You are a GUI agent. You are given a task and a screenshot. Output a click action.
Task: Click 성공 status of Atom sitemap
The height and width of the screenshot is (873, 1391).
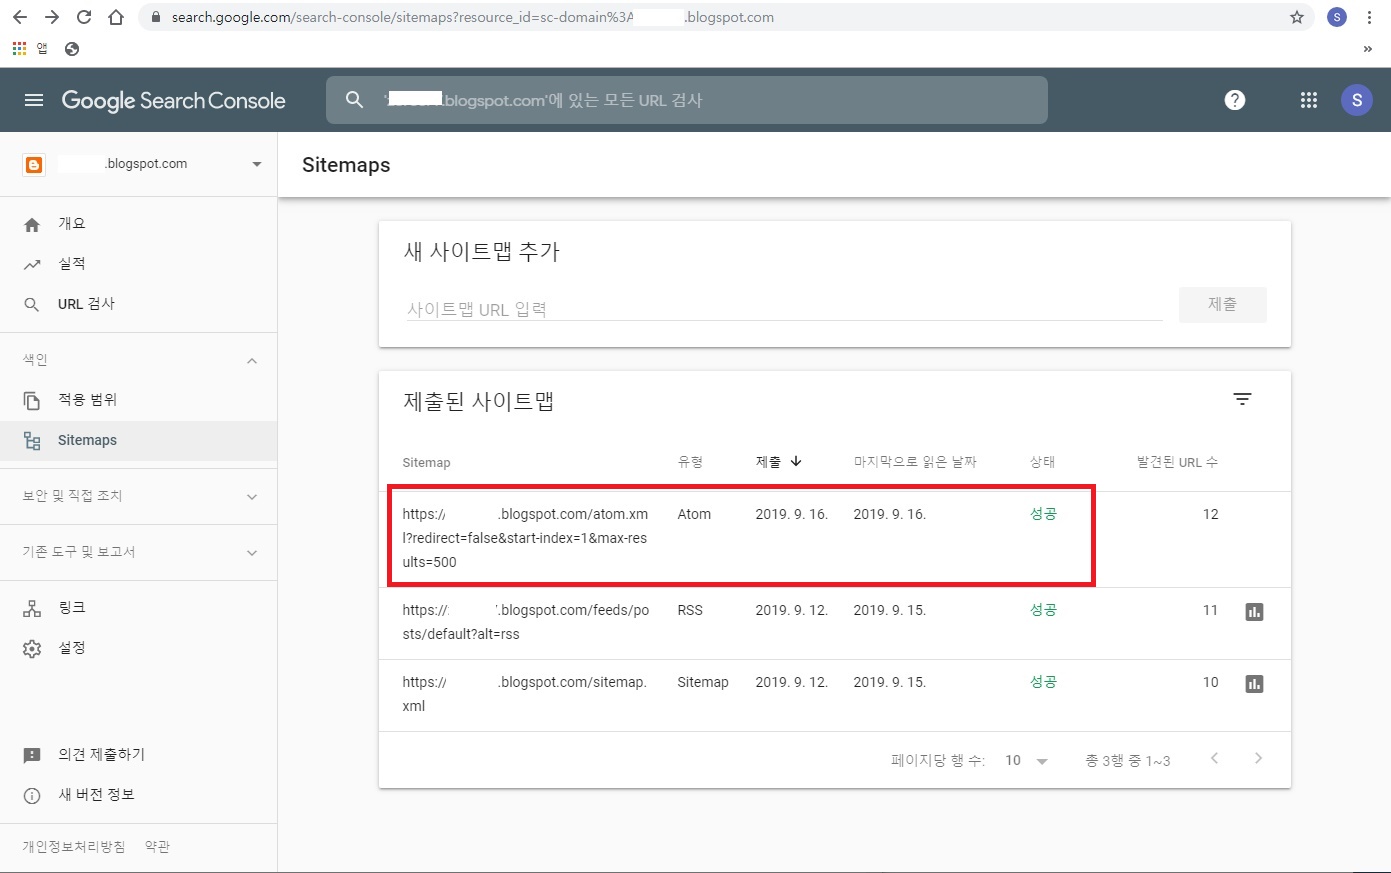(x=1043, y=514)
